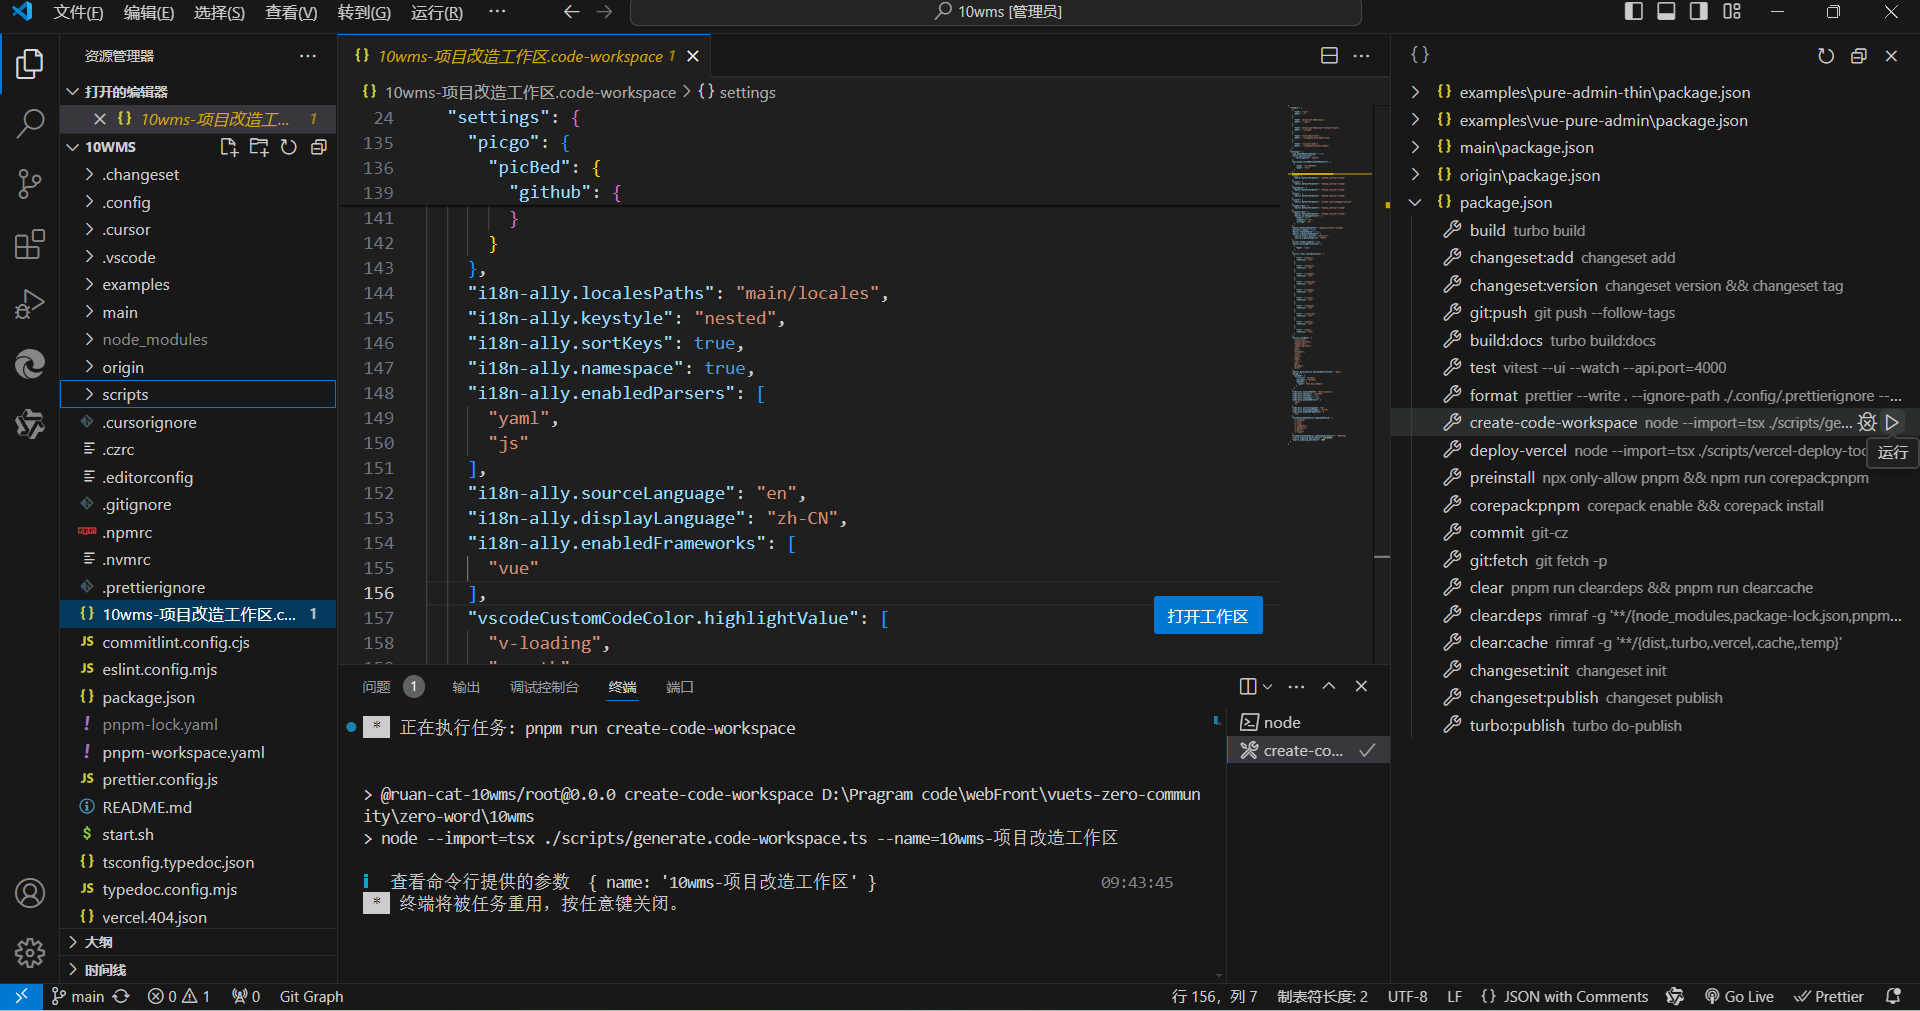Select the node terminal in list
Viewport: 1920px width, 1011px height.
(x=1308, y=722)
